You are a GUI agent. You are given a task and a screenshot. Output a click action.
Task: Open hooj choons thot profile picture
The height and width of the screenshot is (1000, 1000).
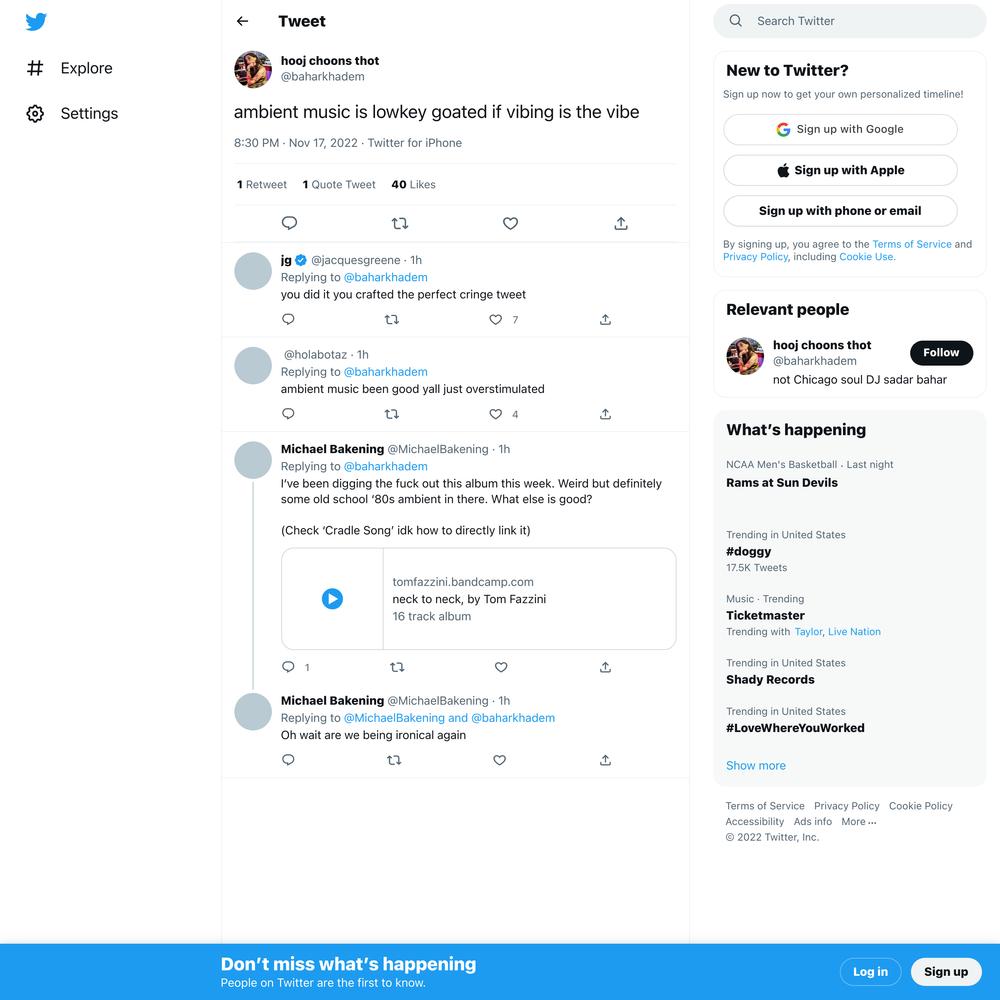pos(253,69)
